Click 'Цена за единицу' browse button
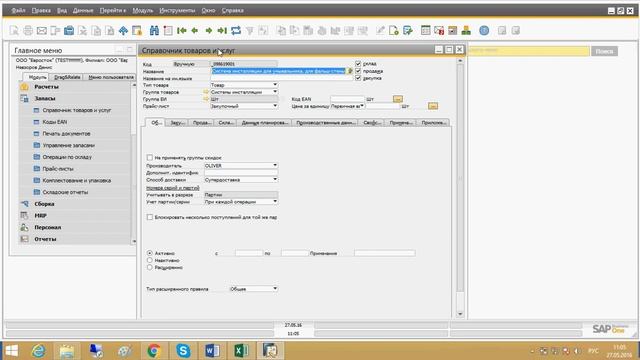Viewport: 640px width, 360px height. 433,106
